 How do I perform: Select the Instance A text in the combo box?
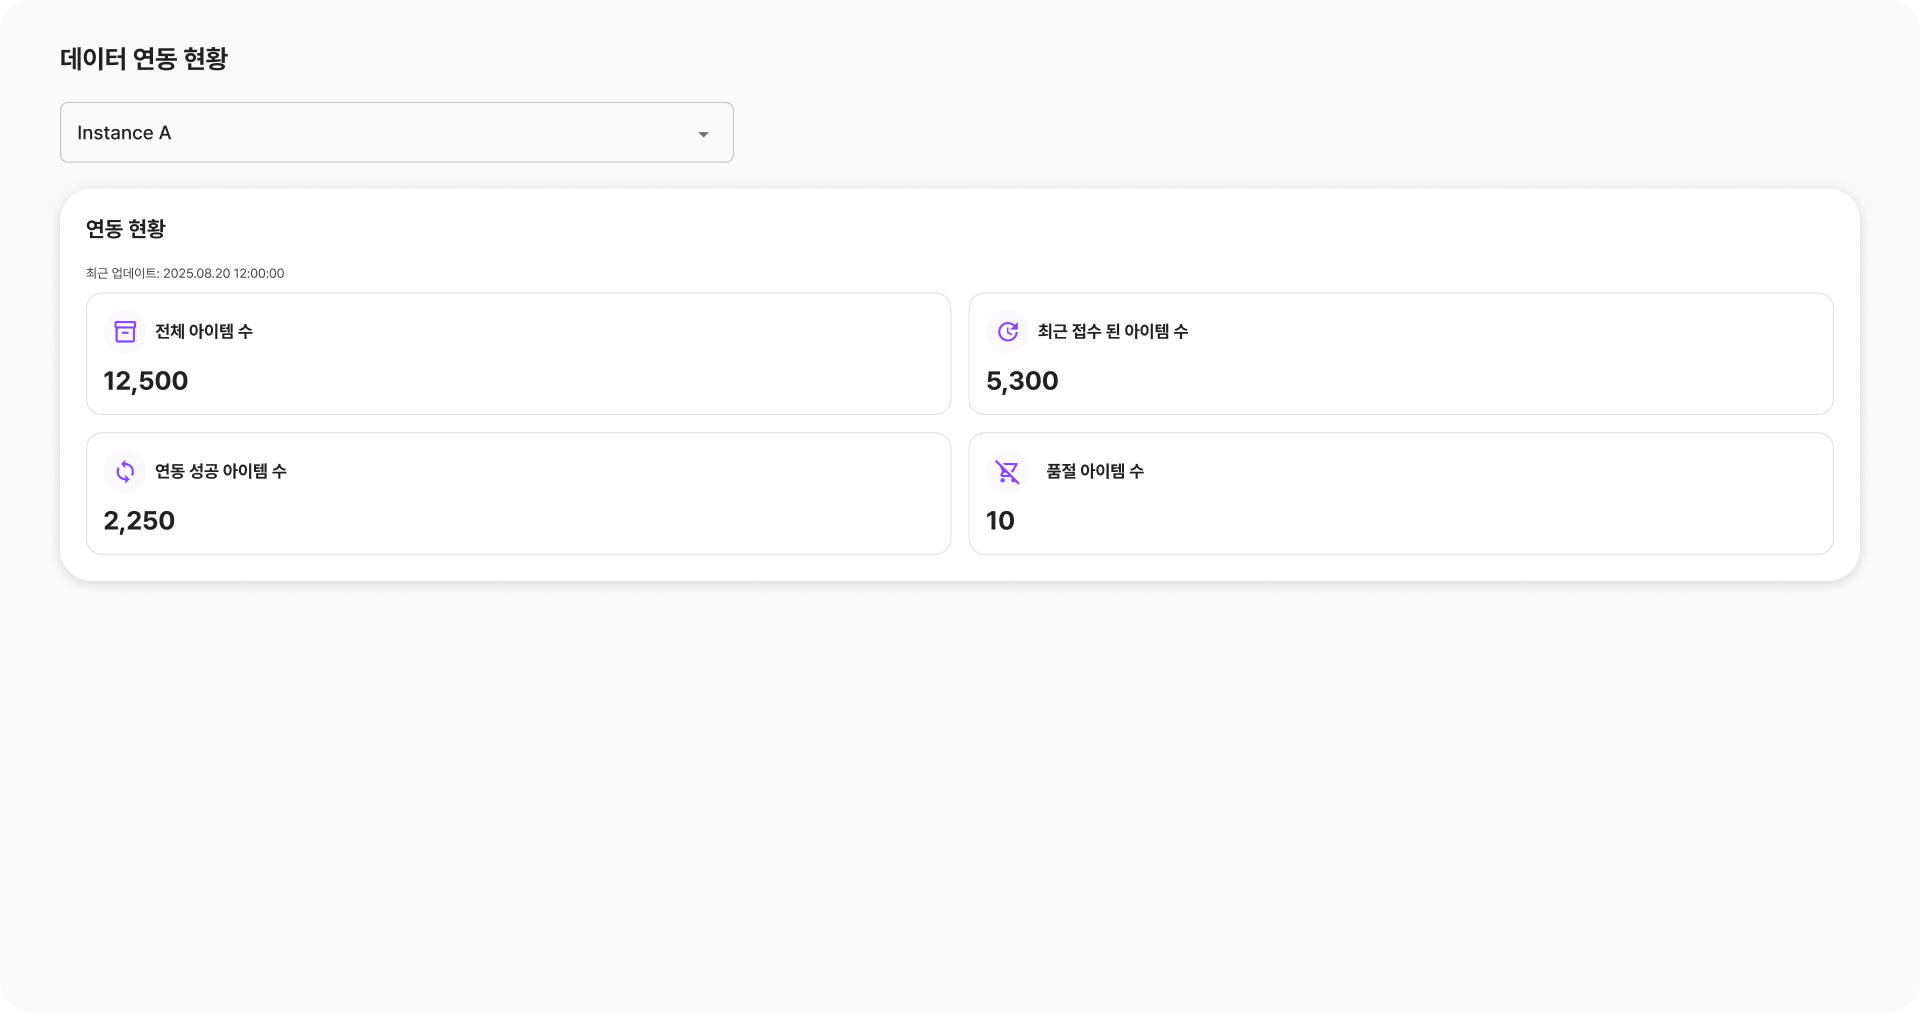coord(124,133)
